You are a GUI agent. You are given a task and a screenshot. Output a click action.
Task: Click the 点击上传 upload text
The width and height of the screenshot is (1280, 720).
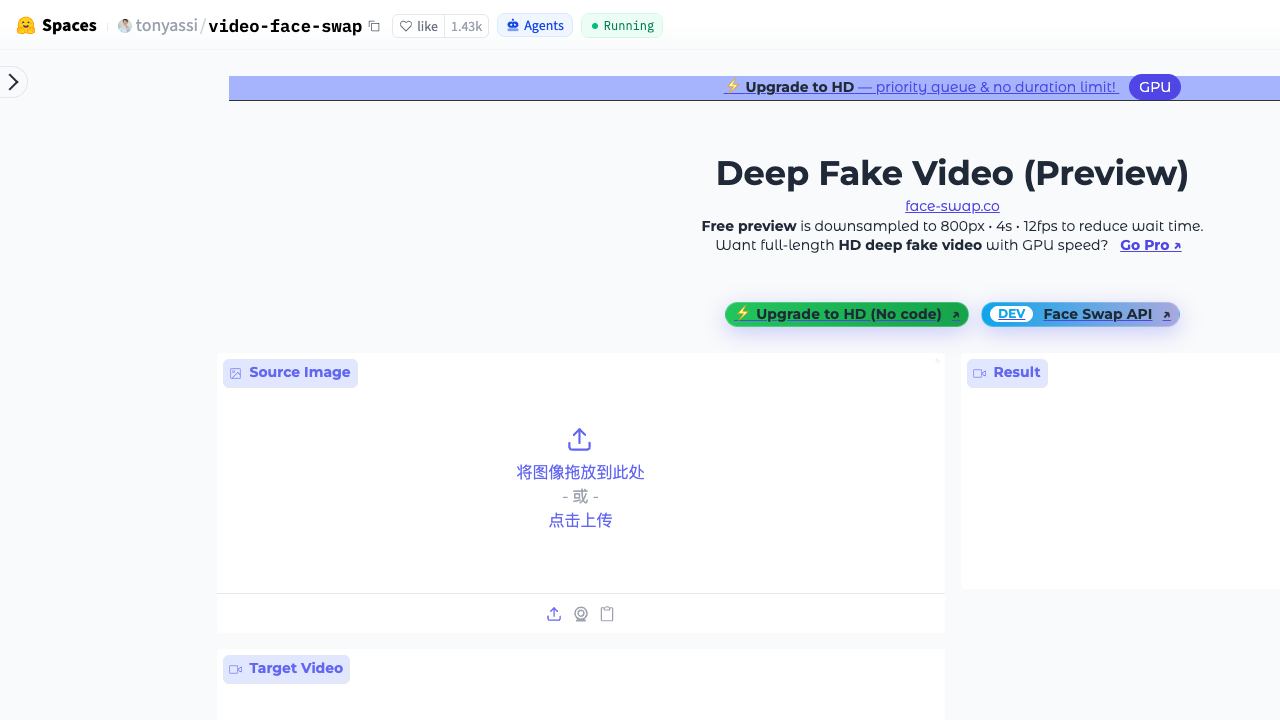580,520
